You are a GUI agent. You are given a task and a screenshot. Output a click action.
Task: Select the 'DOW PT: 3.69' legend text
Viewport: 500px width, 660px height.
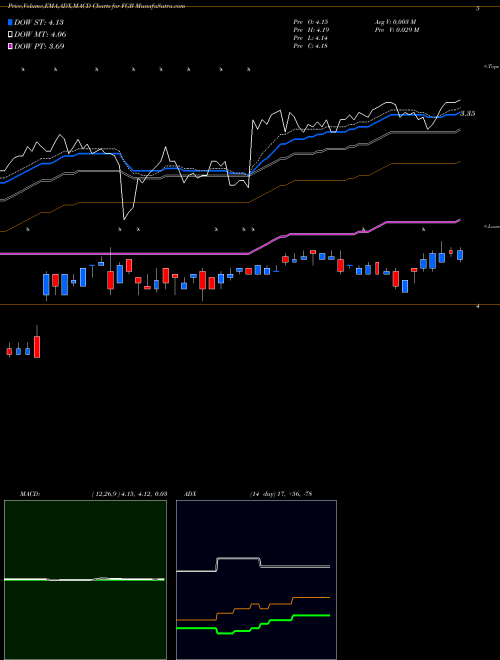pos(39,46)
